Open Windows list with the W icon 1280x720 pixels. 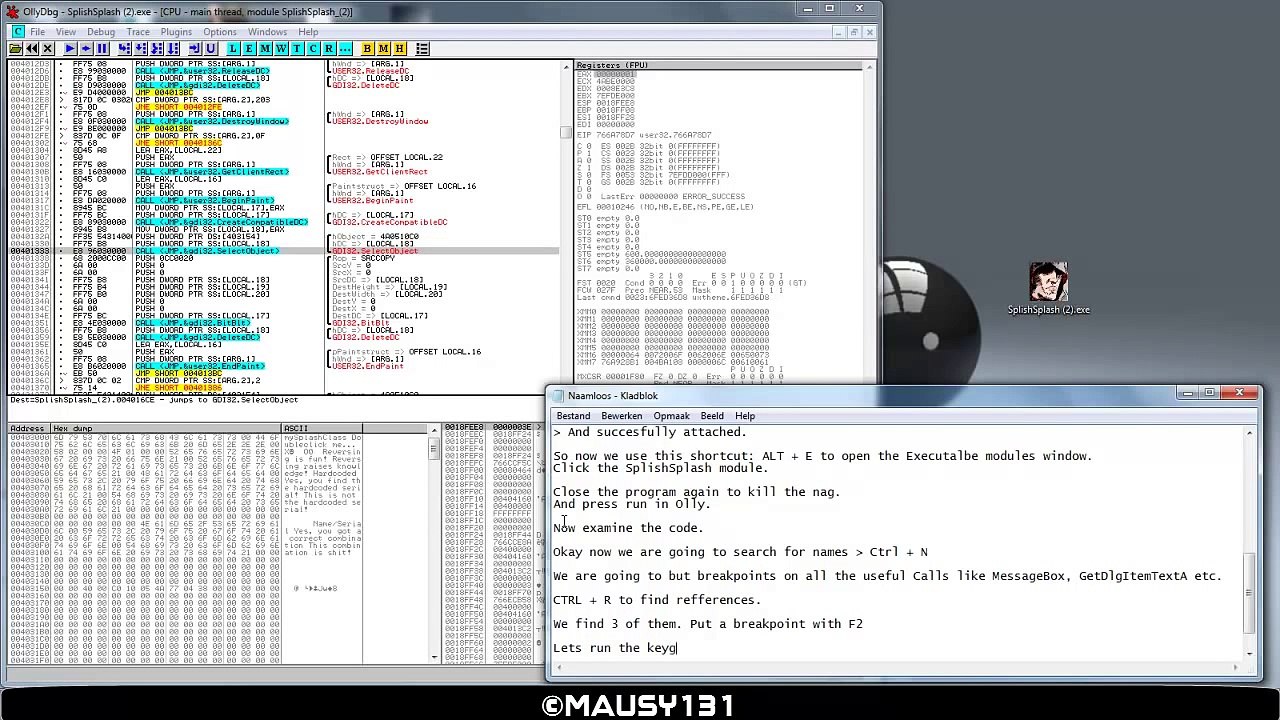point(281,49)
